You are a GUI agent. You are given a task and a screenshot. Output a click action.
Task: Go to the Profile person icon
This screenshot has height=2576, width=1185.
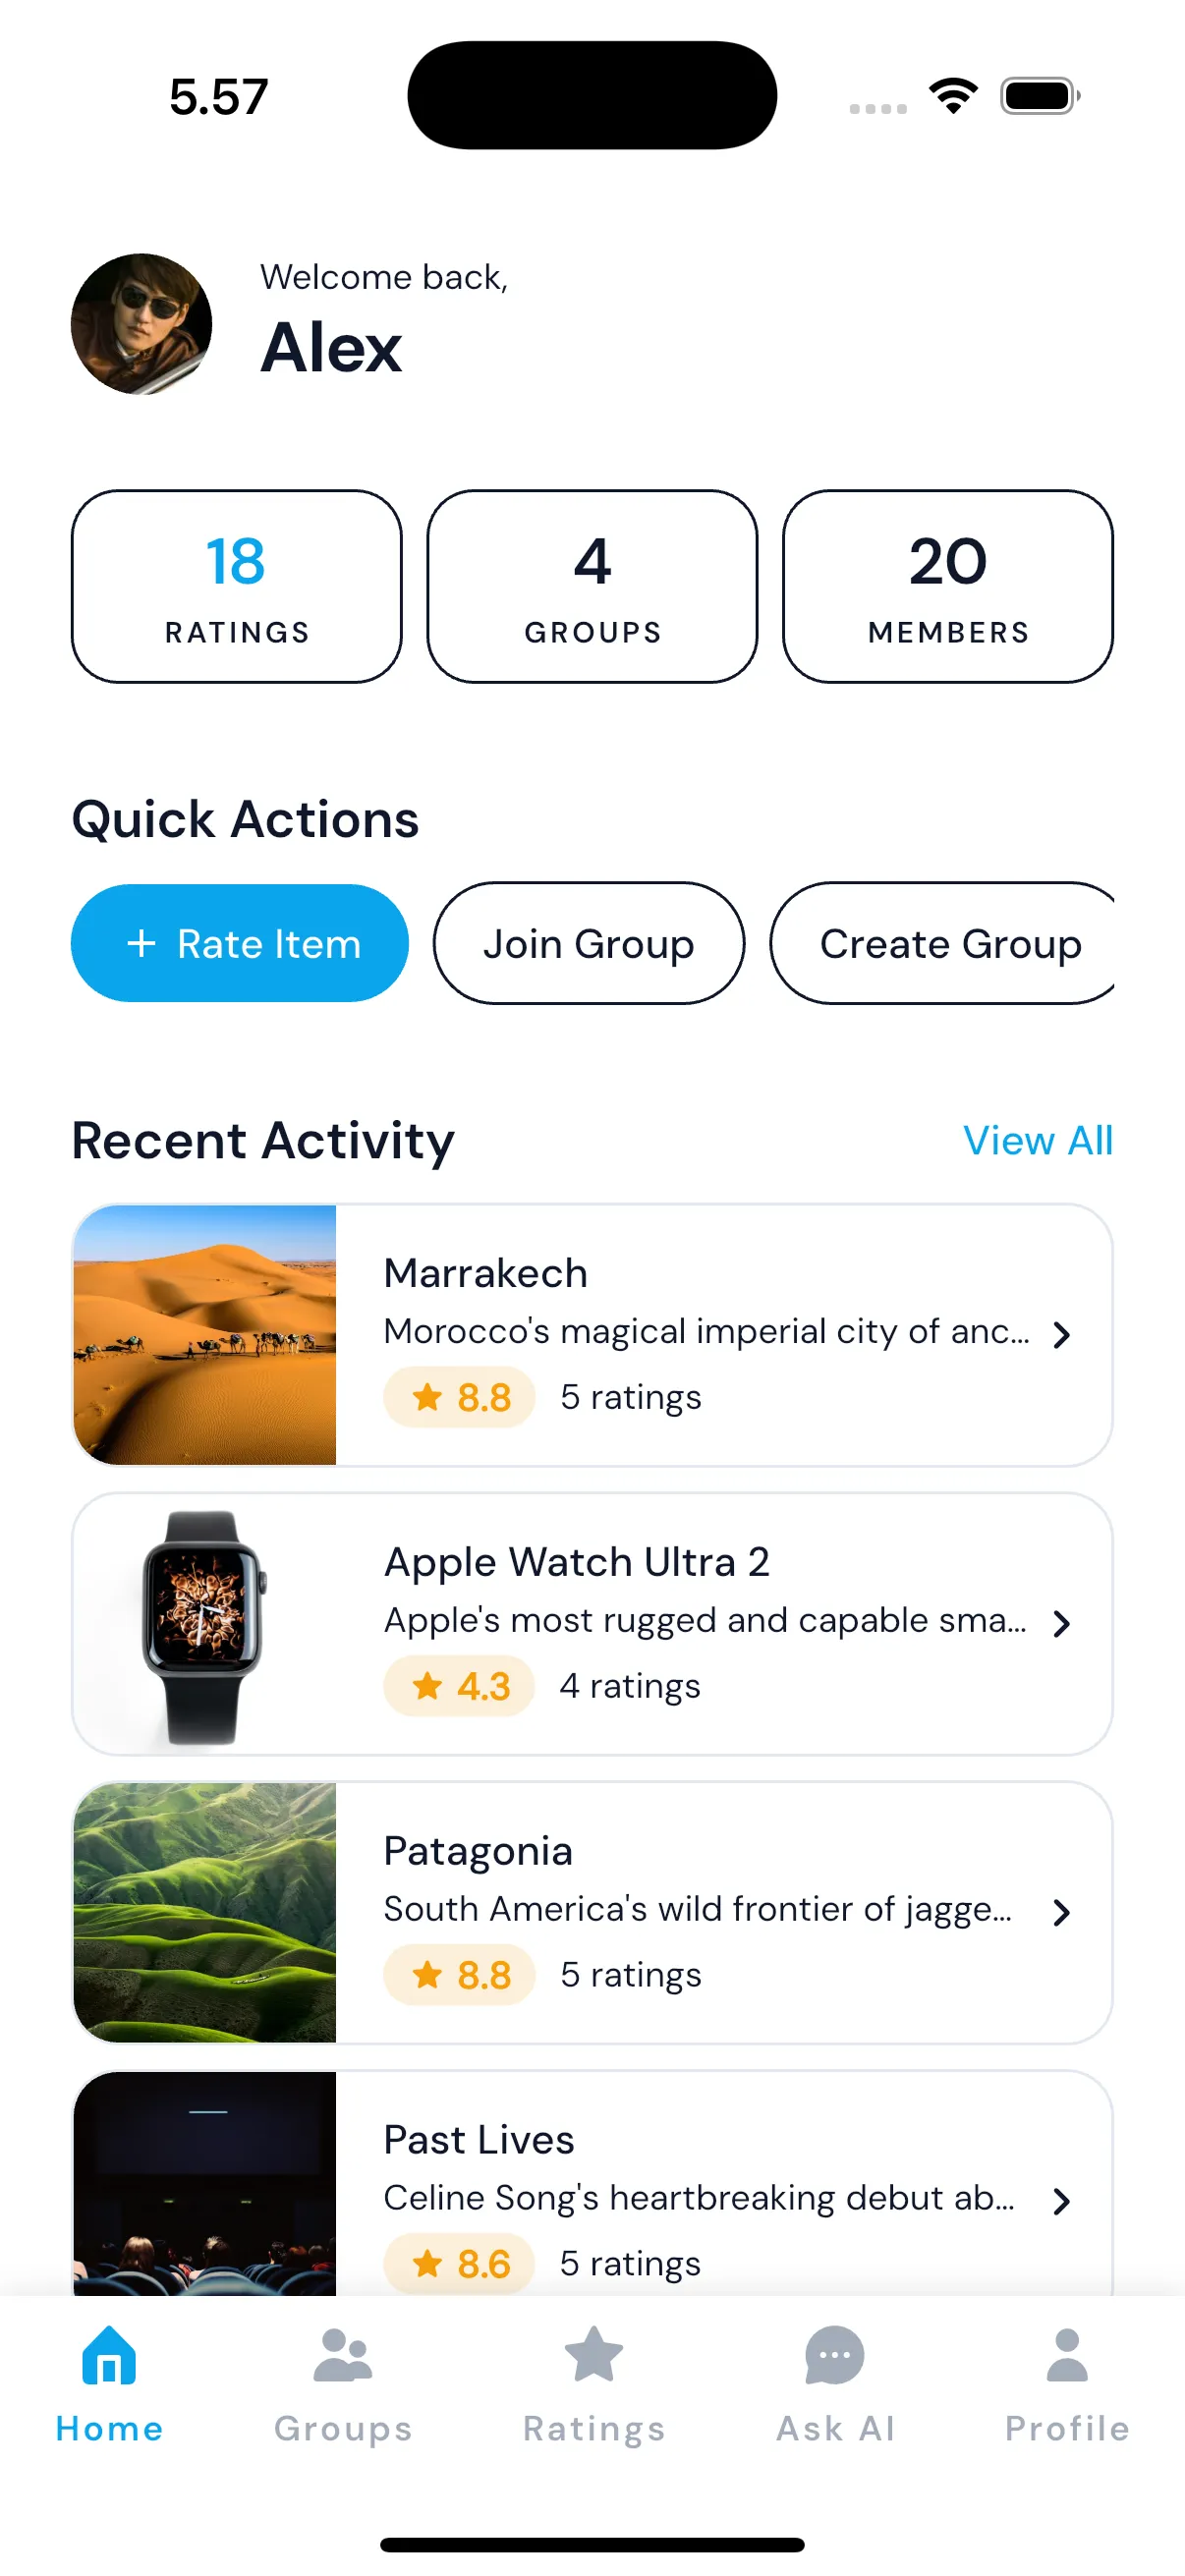tap(1067, 2356)
